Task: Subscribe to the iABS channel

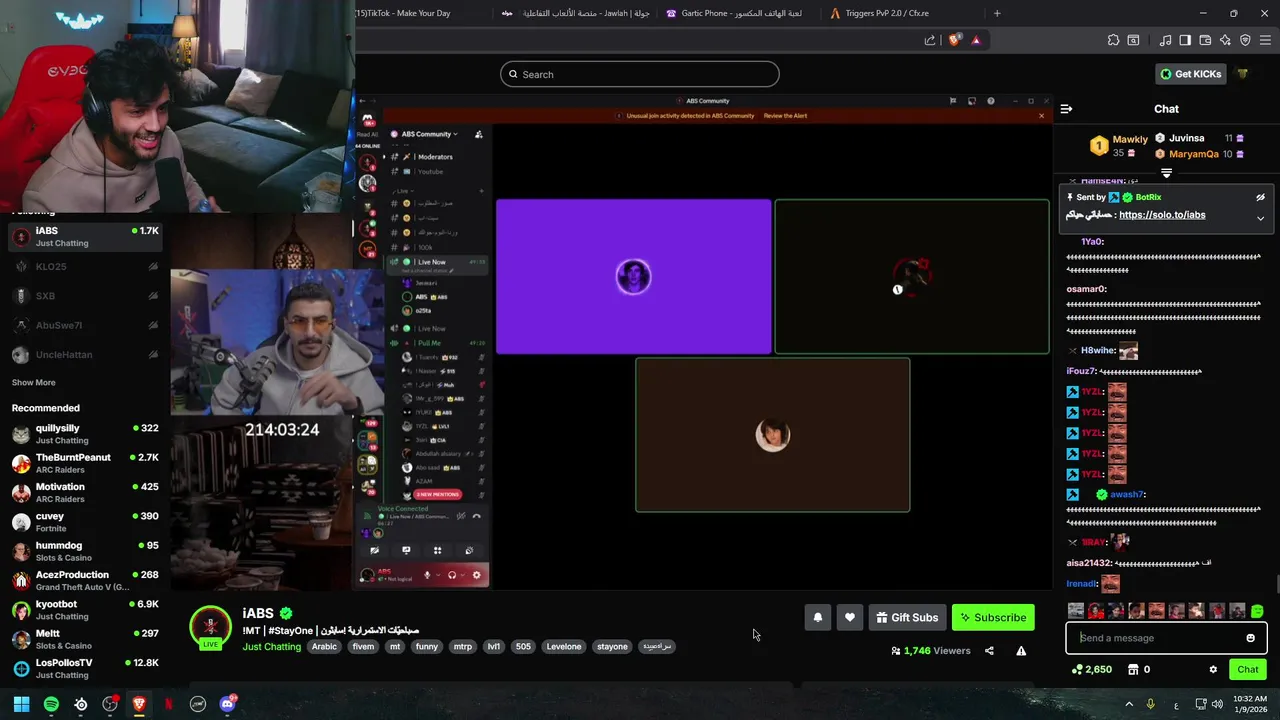Action: click(x=993, y=618)
